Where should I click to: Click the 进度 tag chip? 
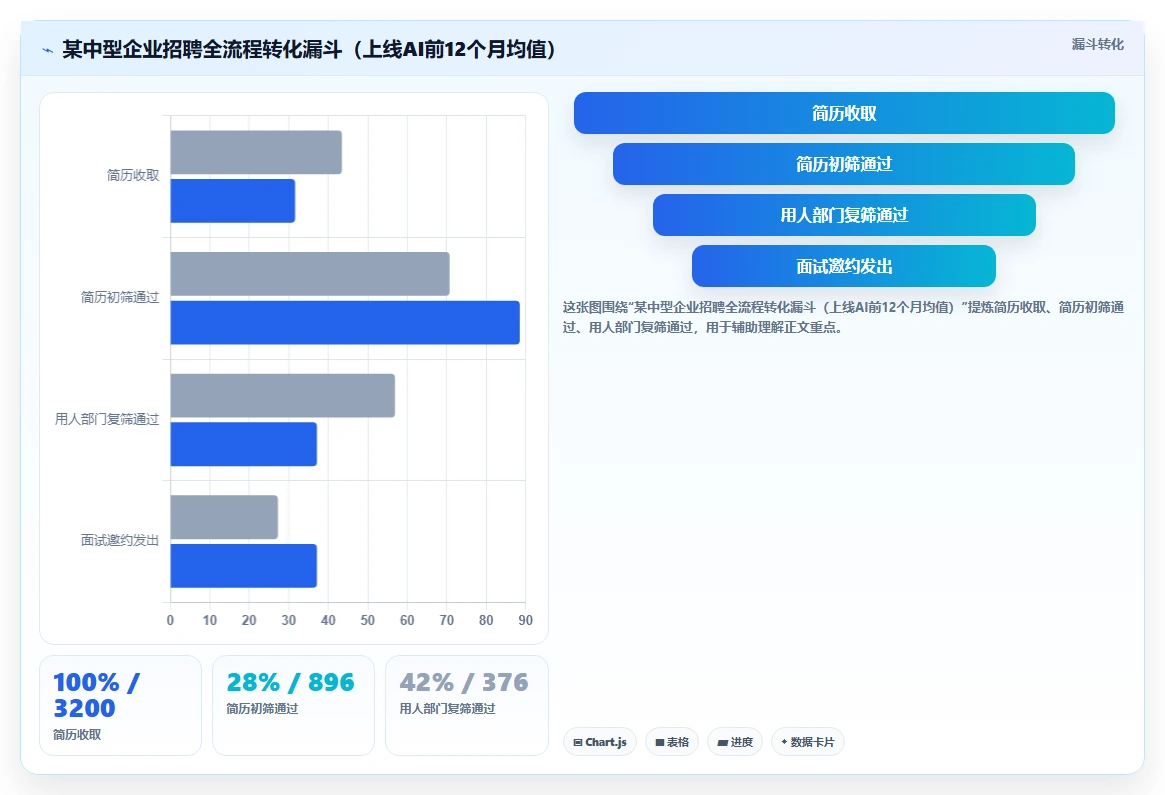(x=735, y=742)
